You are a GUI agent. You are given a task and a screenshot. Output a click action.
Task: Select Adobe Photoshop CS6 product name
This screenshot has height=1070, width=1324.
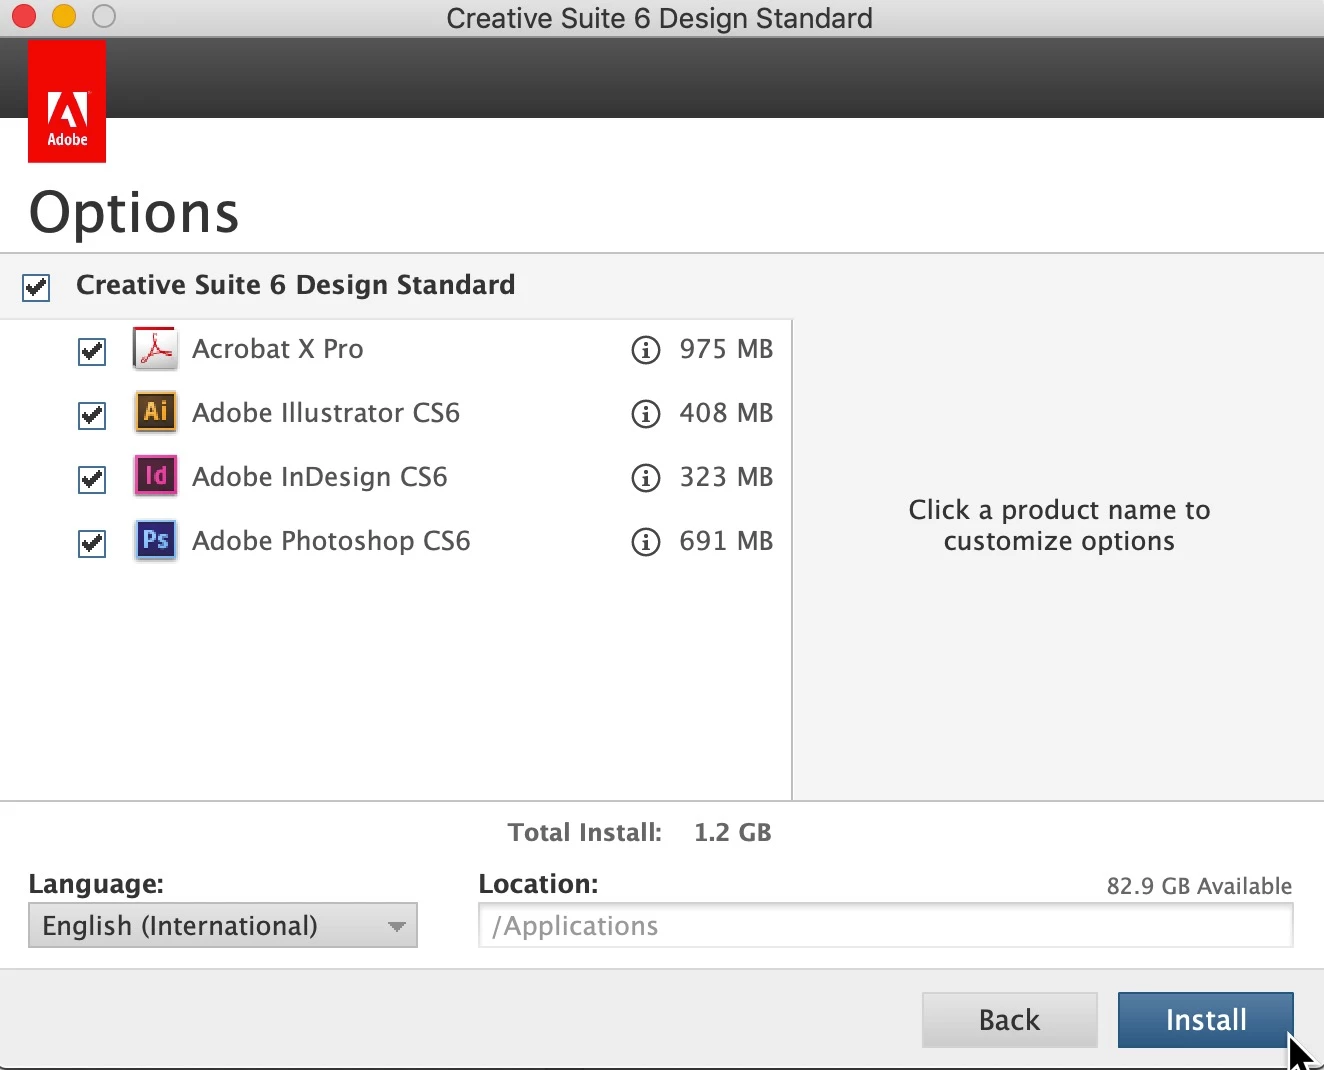[x=331, y=541]
